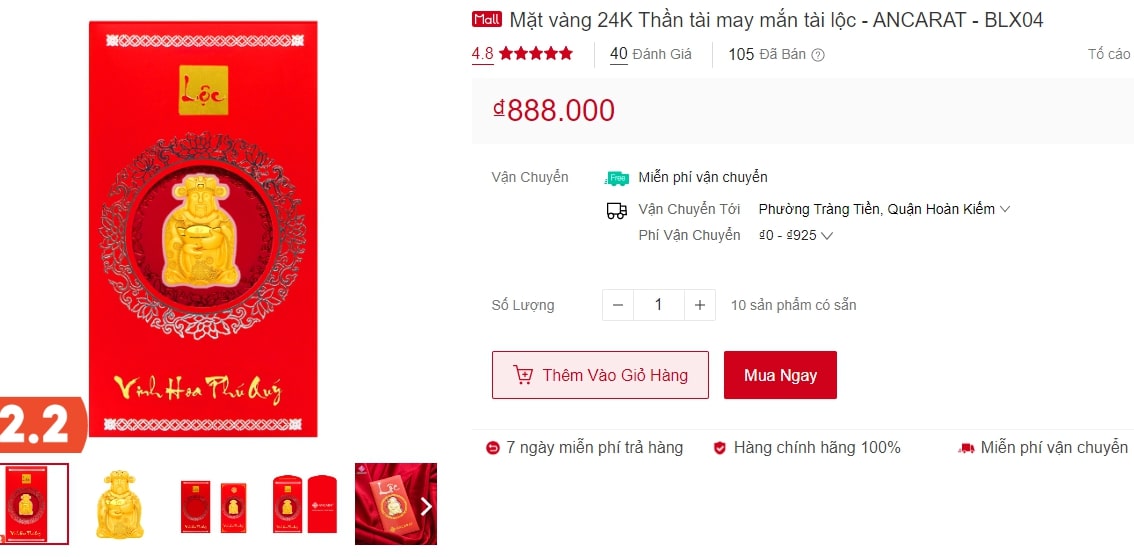Viewport: 1134px width, 557px height.
Task: Click the red truck icon for Miễn phí vận chuyển
Action: click(966, 448)
